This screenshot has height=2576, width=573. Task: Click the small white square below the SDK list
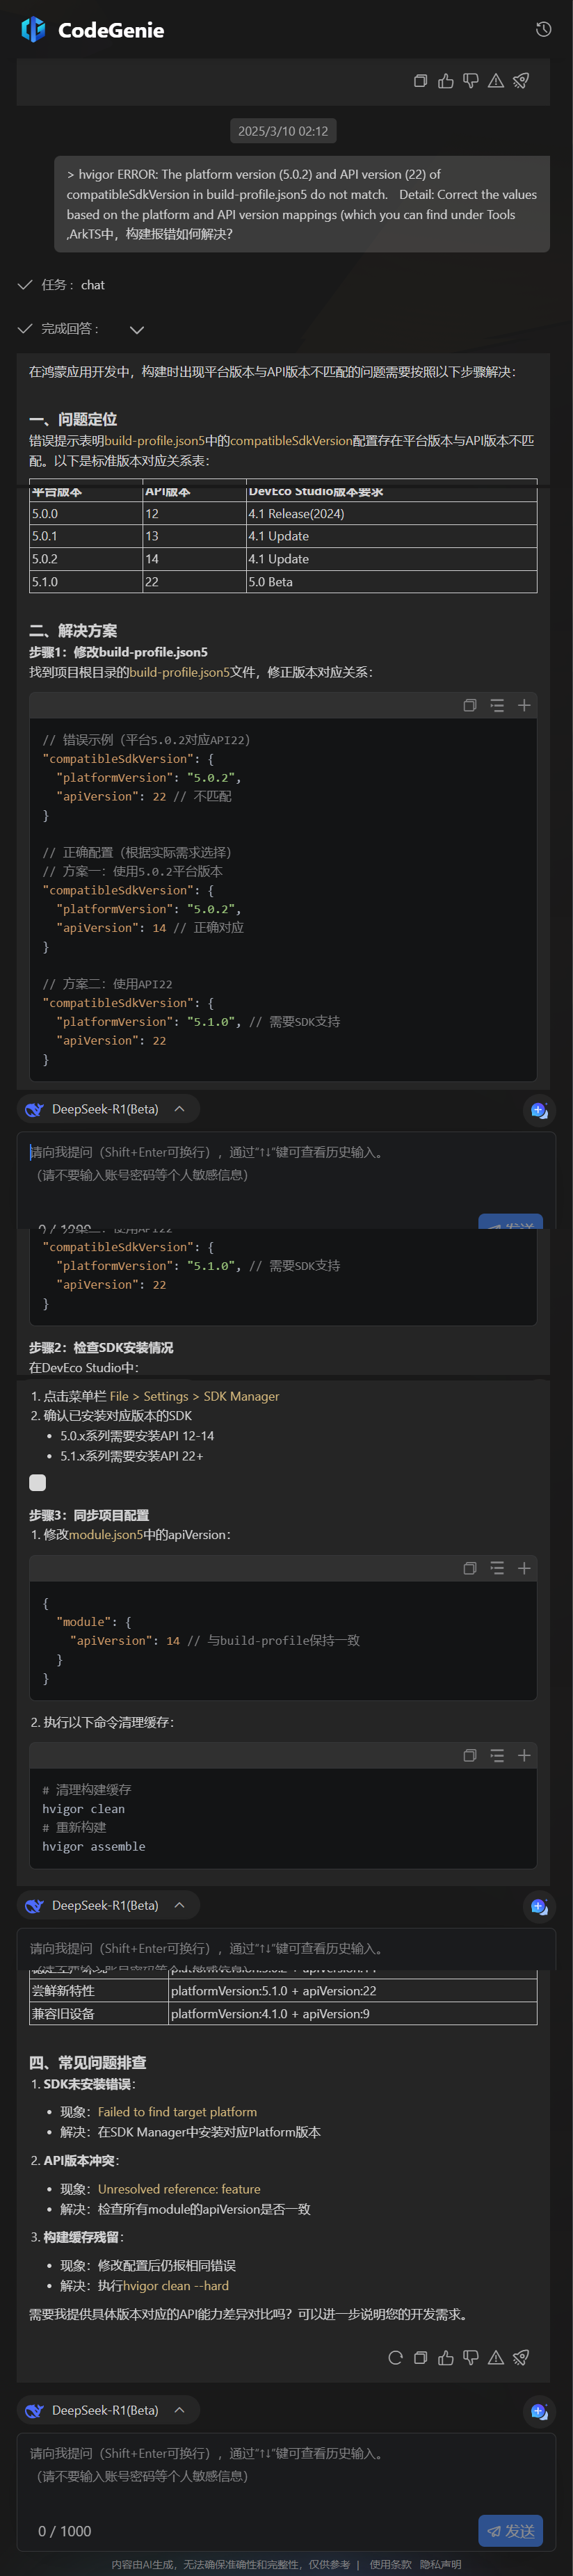point(38,1483)
